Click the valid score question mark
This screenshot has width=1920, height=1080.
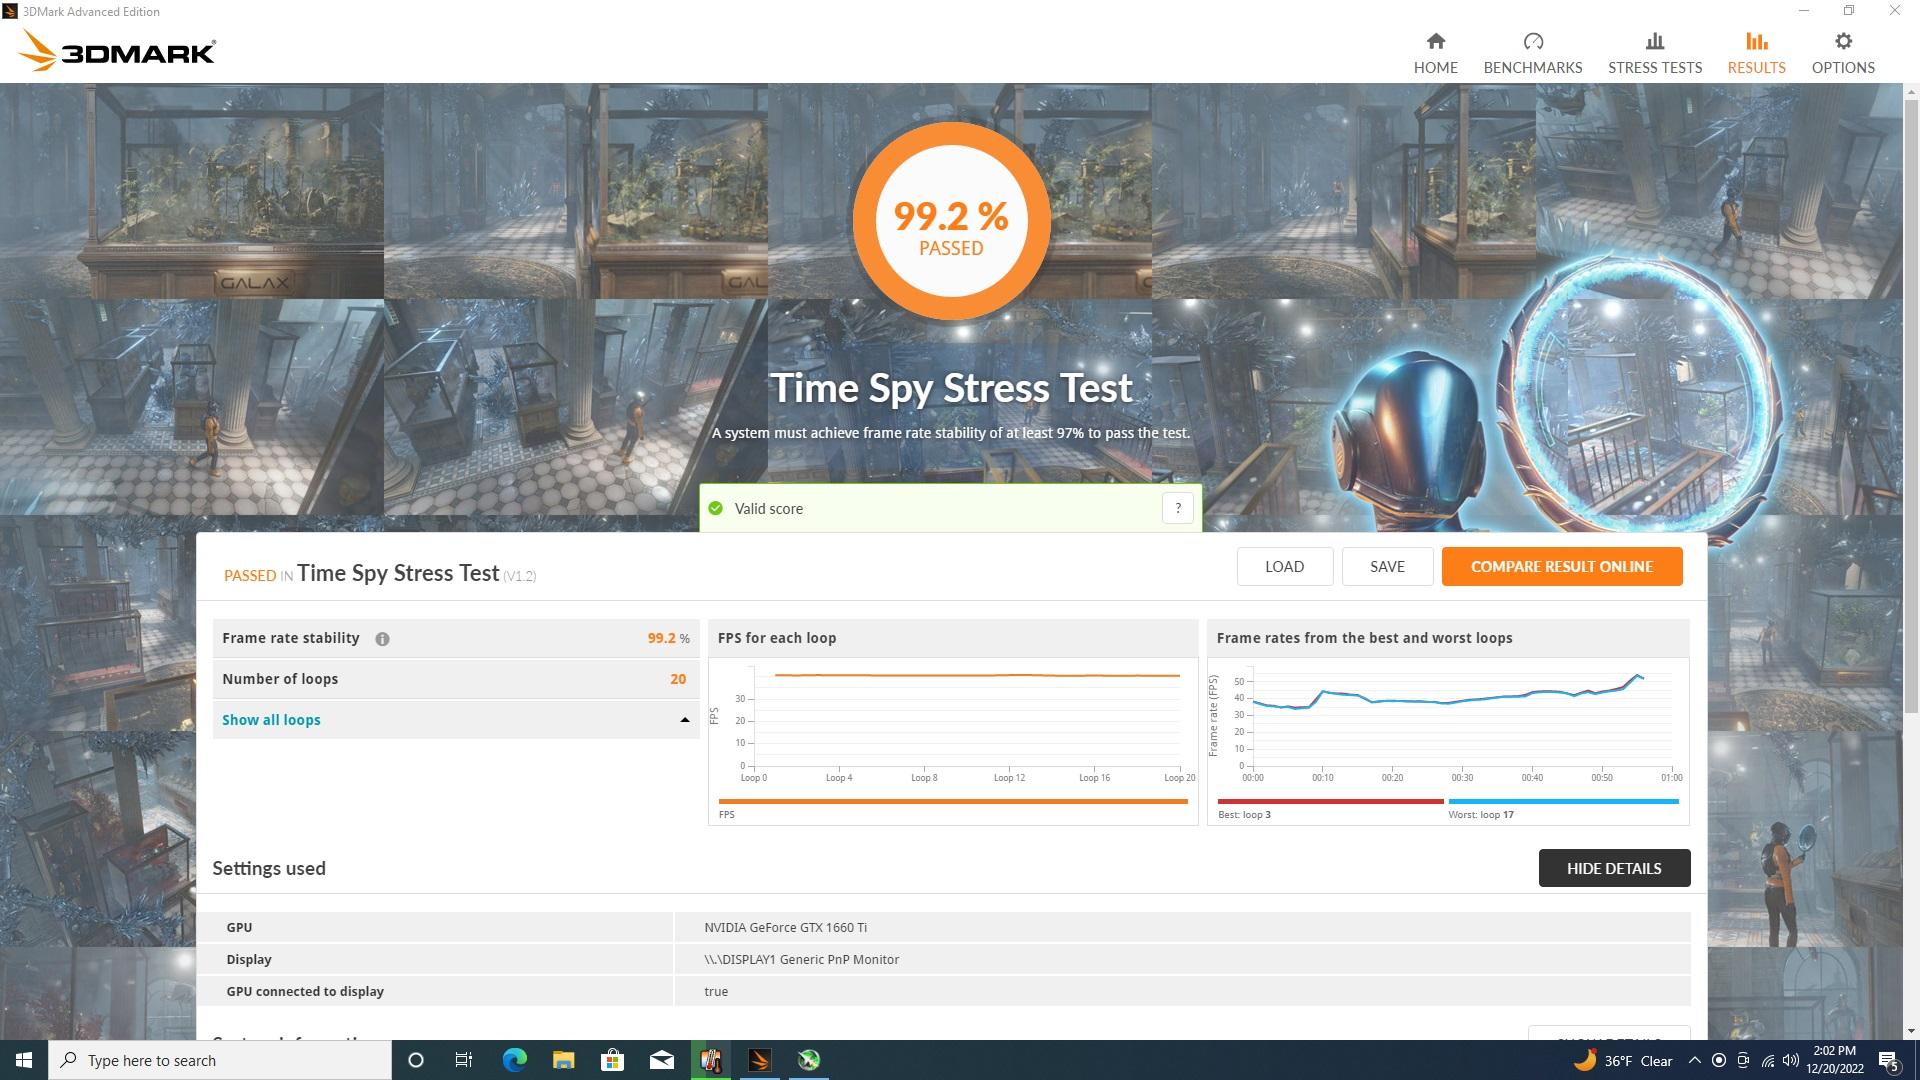click(1177, 508)
